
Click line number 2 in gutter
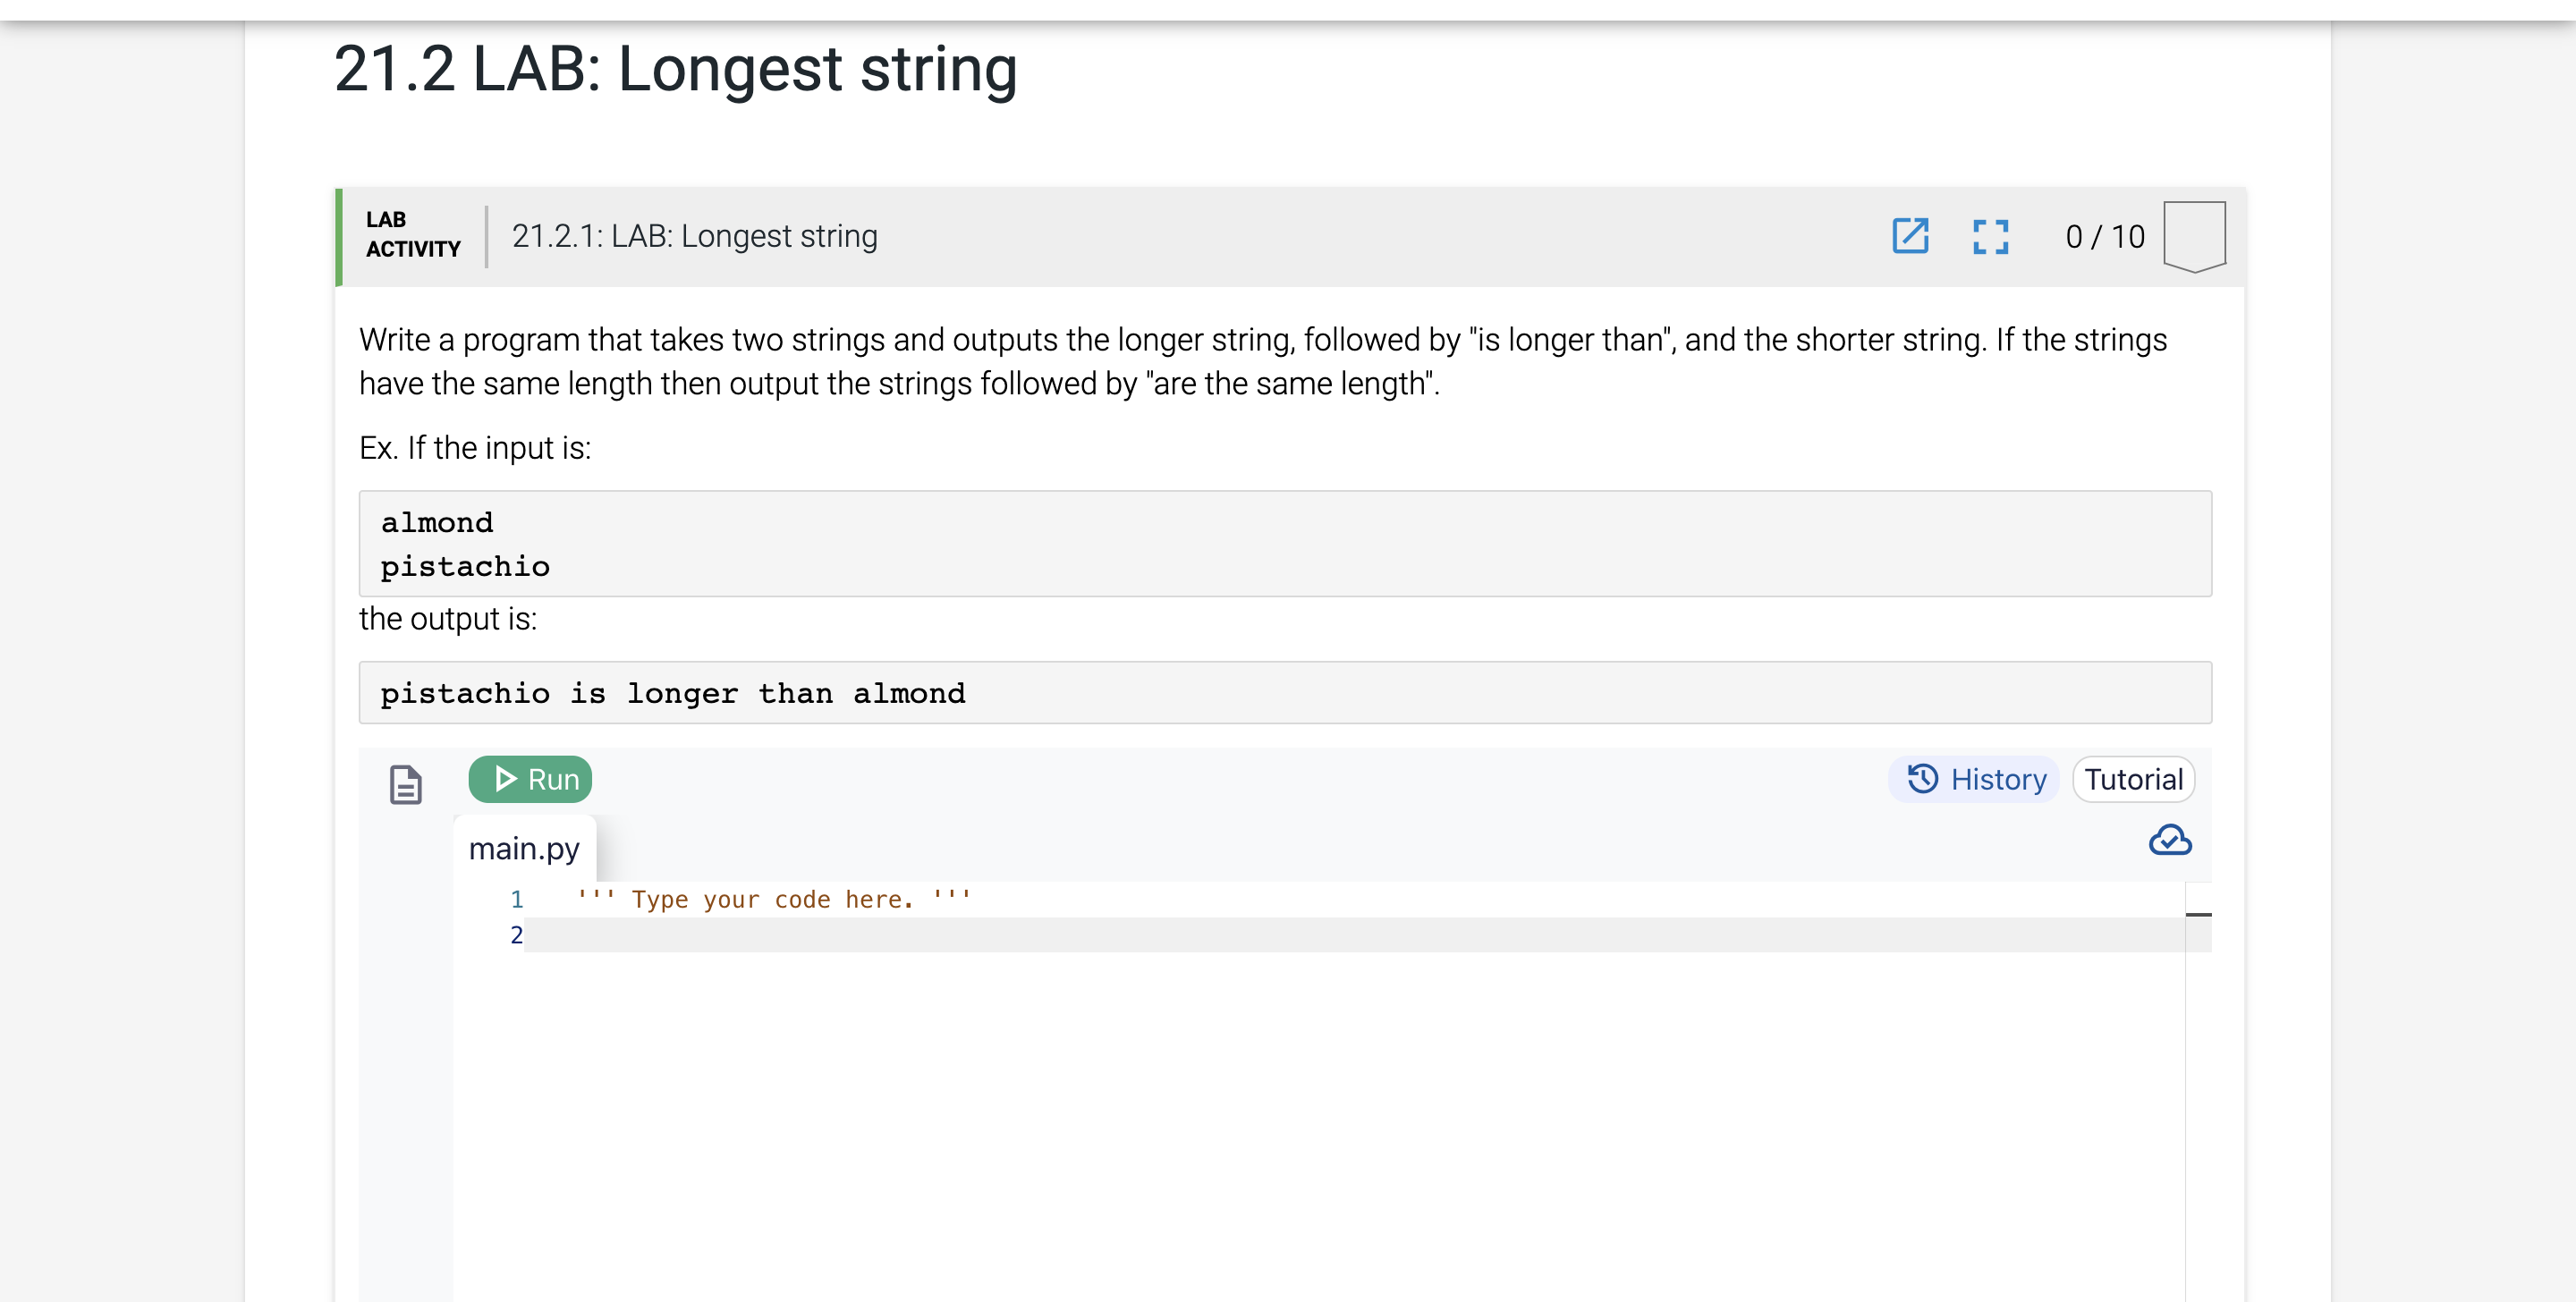tap(516, 935)
